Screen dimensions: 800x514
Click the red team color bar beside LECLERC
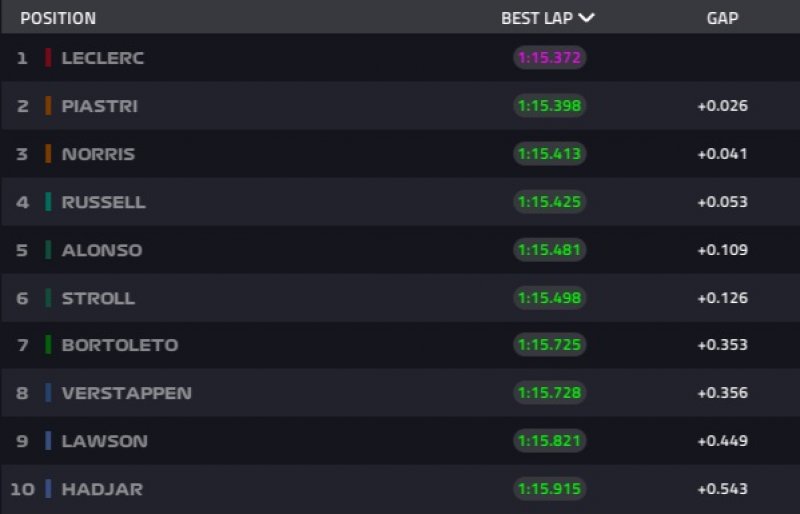pos(48,58)
